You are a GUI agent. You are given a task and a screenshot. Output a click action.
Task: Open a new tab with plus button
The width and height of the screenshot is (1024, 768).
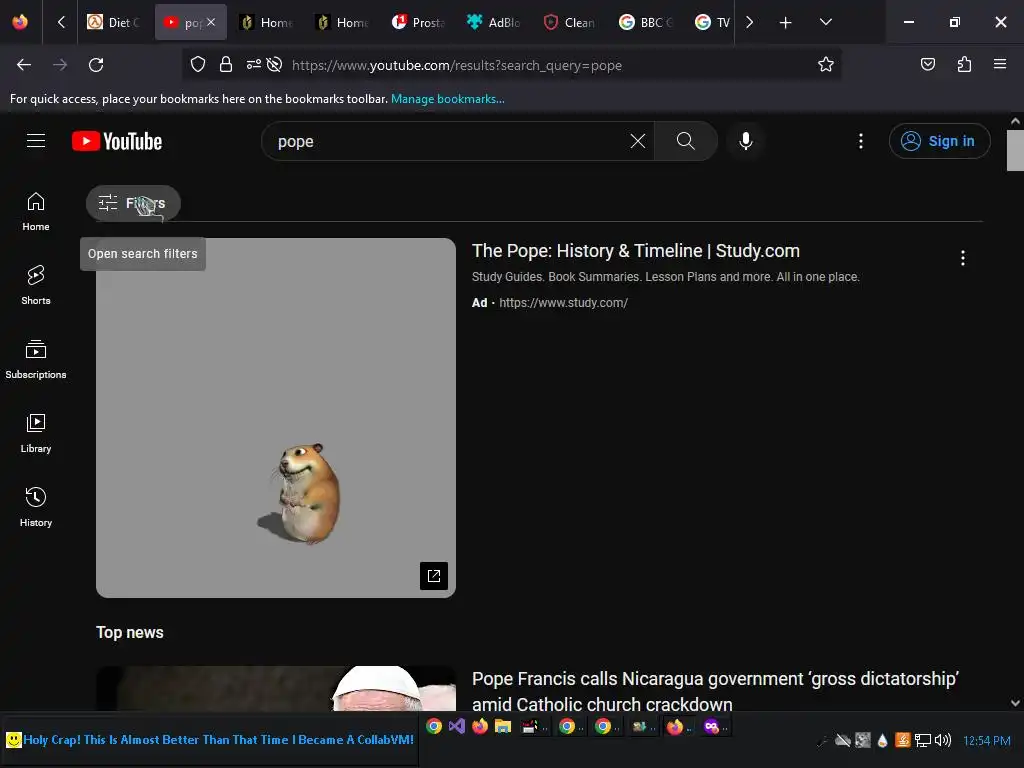[x=786, y=23]
